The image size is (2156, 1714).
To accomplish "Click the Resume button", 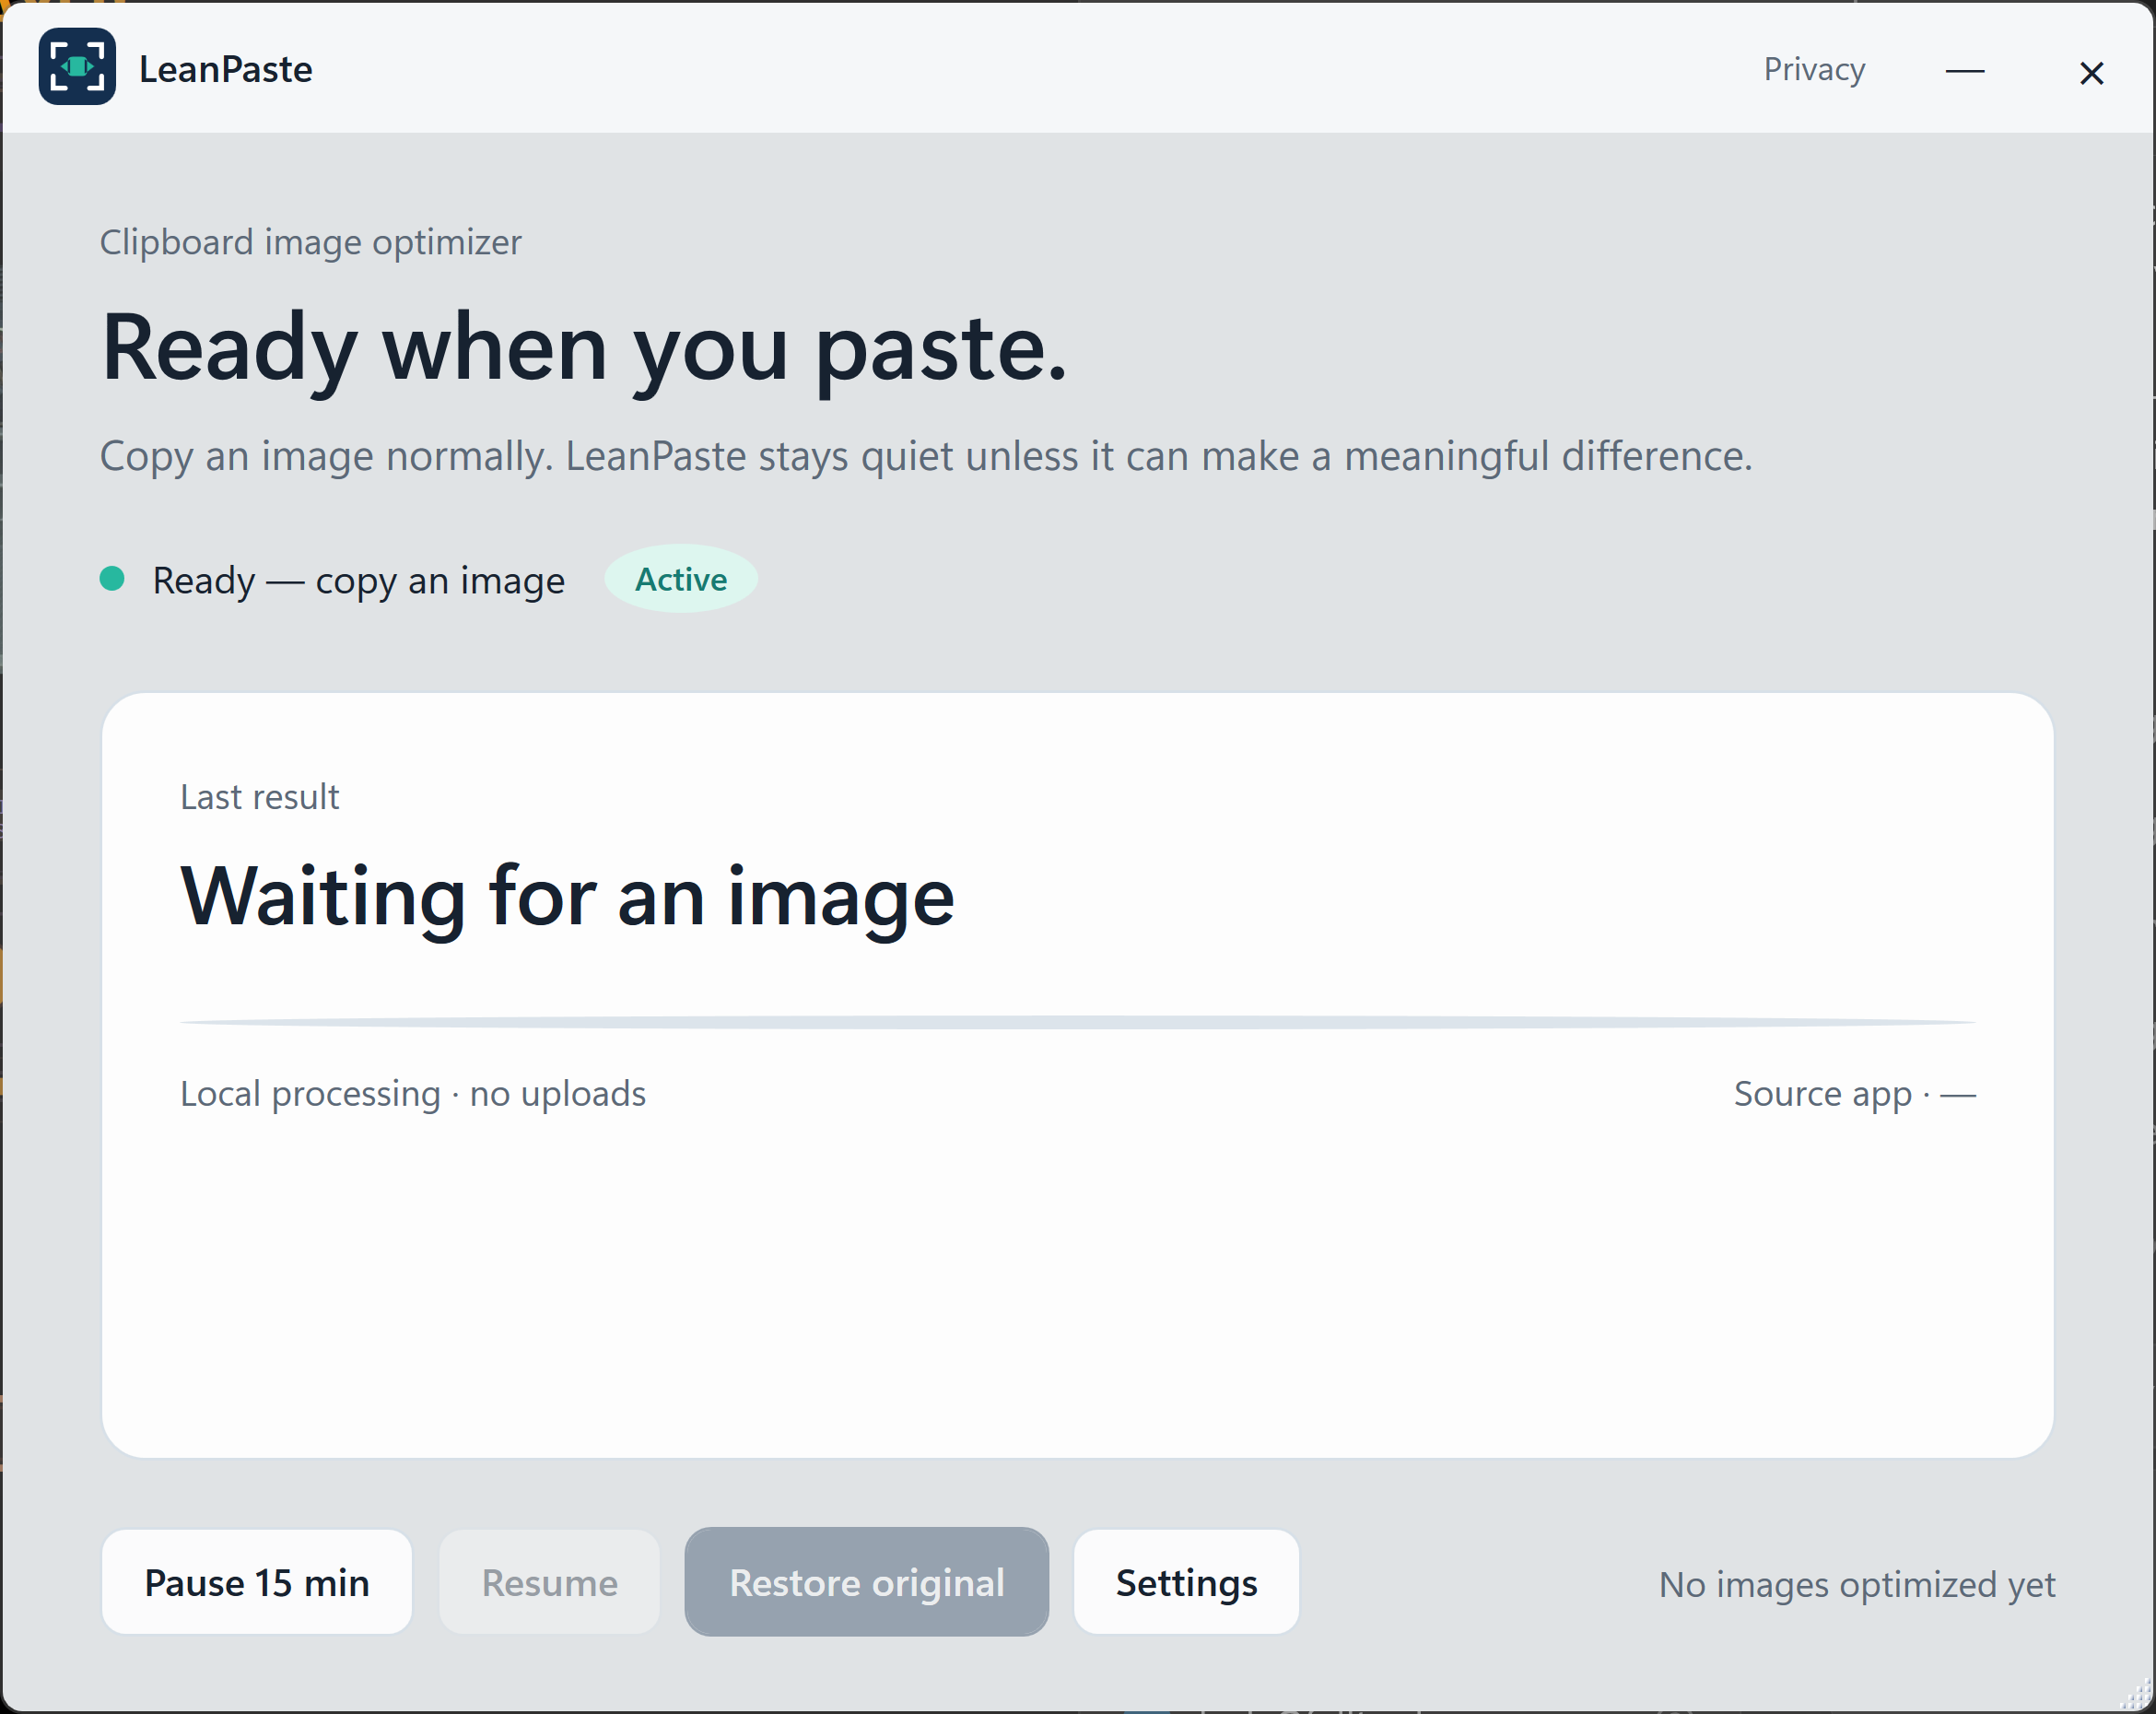I will pos(549,1582).
